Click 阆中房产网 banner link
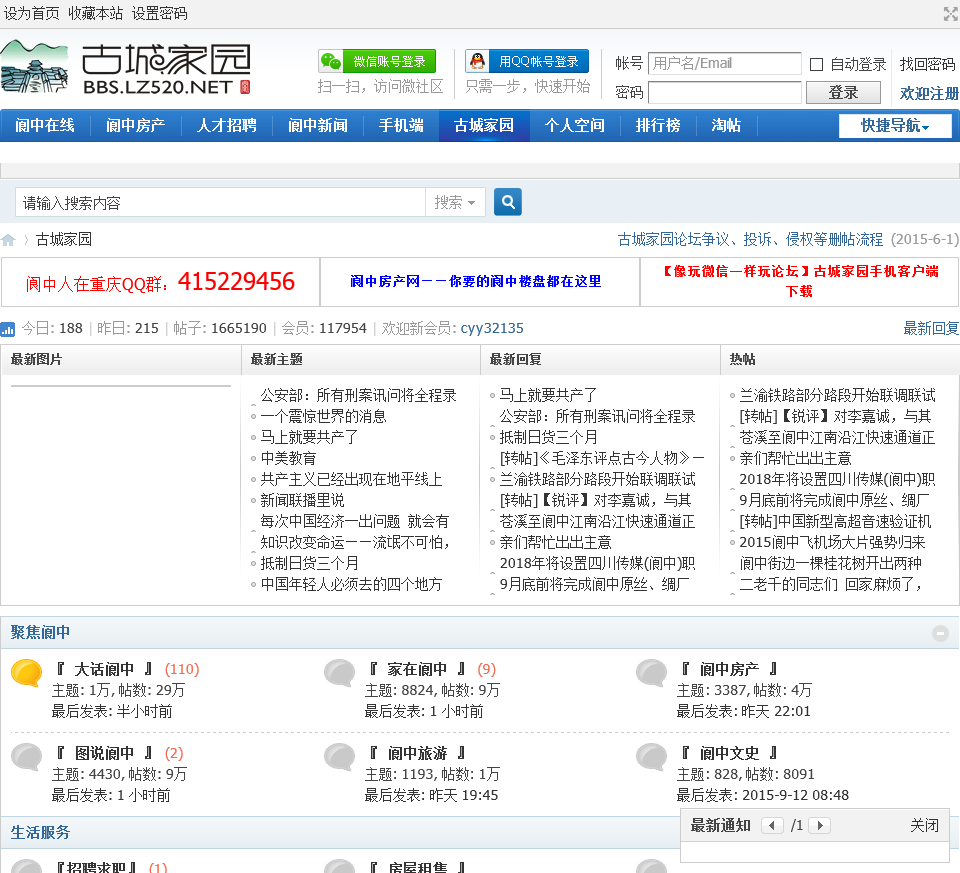960x873 pixels. click(476, 281)
